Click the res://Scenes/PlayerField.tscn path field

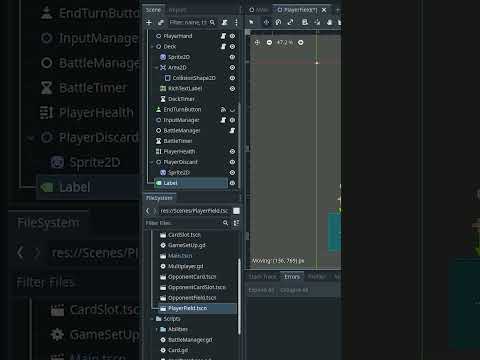[x=194, y=211]
